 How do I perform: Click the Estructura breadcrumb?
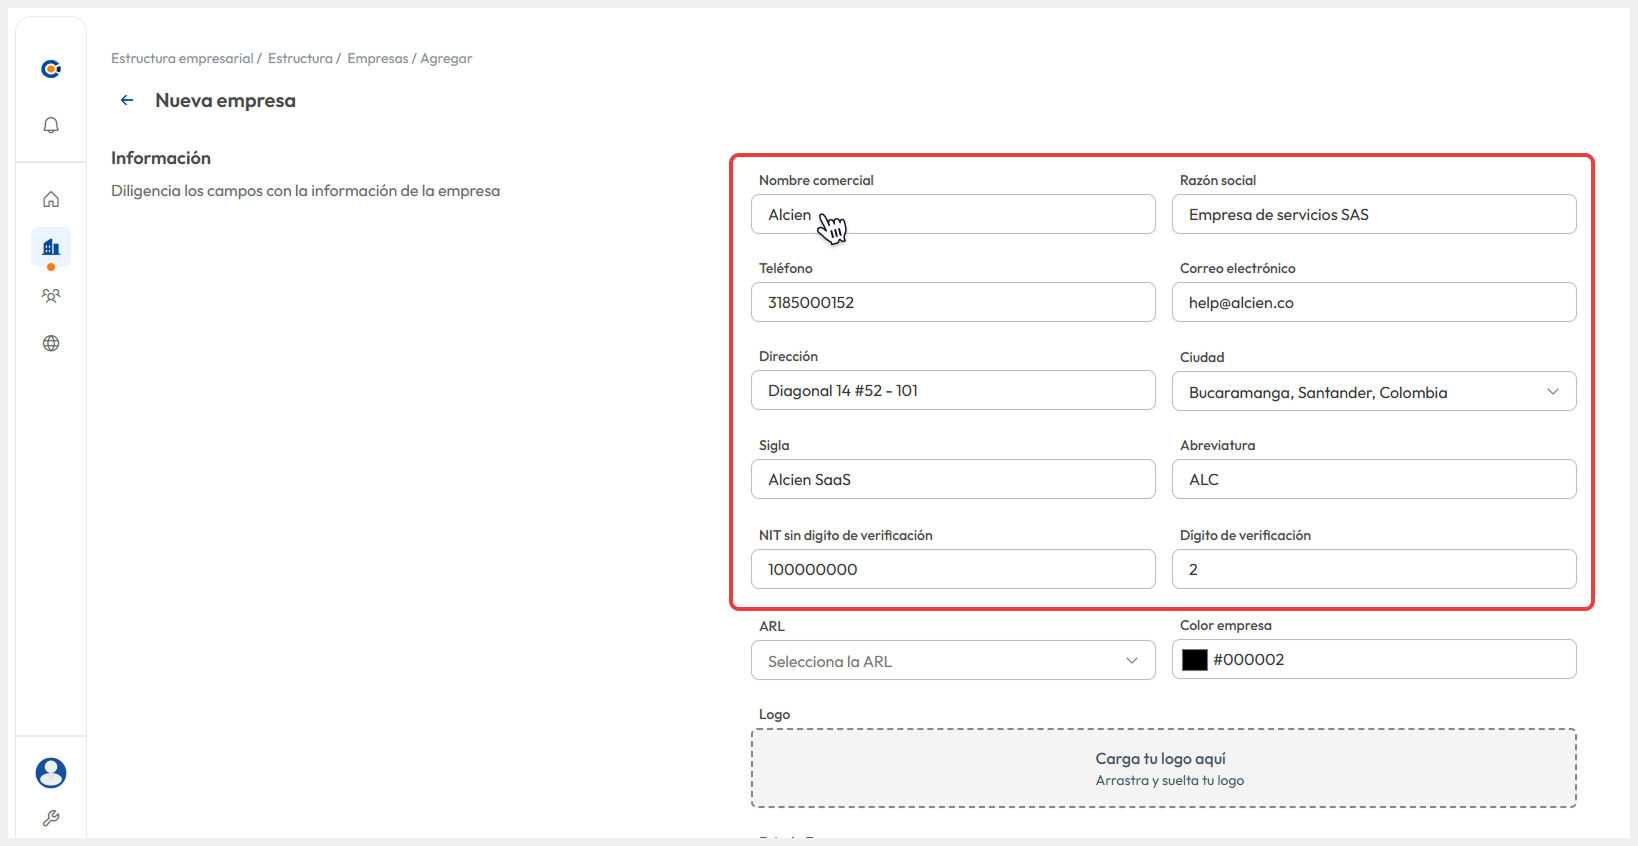tap(300, 59)
